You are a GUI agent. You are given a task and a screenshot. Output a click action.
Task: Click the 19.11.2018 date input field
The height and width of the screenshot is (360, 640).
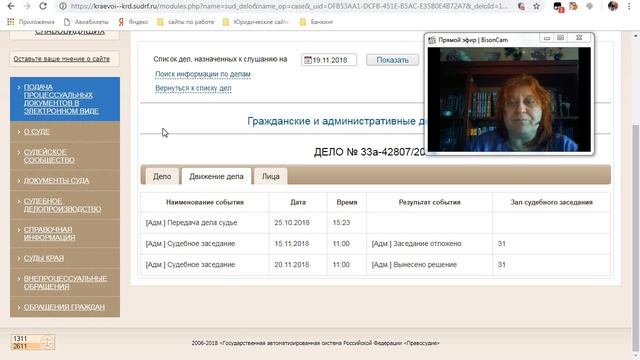click(x=329, y=60)
